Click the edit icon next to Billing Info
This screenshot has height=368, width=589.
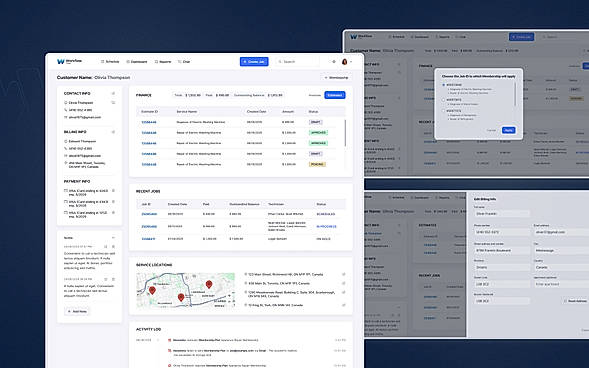113,132
